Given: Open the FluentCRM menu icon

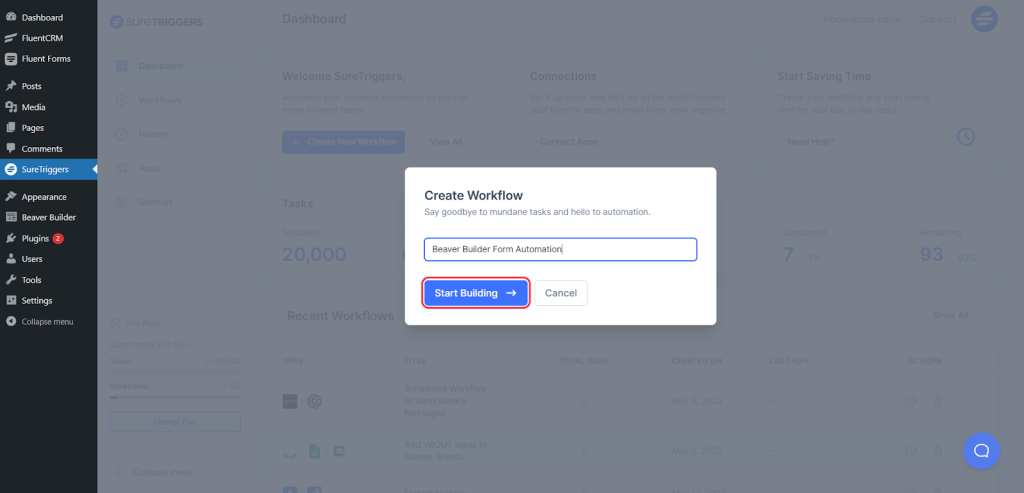Looking at the screenshot, I should click(x=11, y=38).
